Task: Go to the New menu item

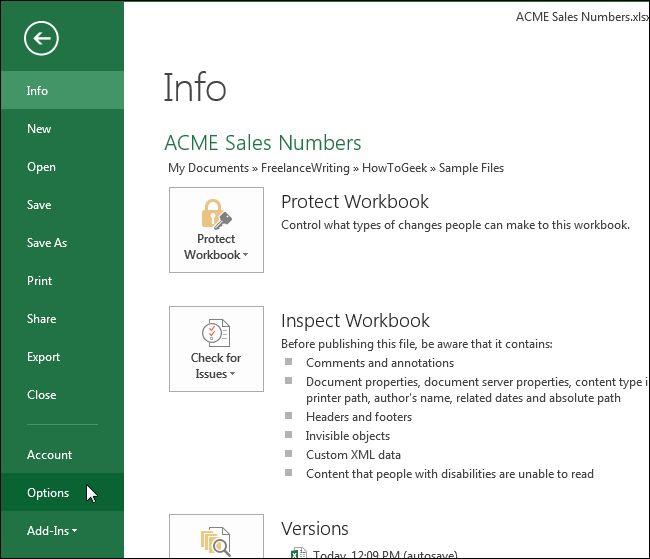Action: [39, 129]
